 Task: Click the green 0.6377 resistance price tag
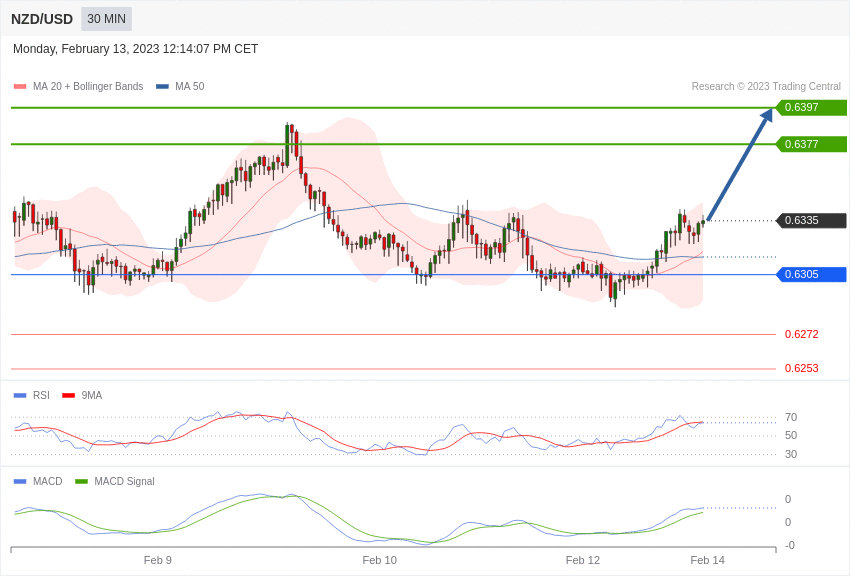(x=812, y=144)
